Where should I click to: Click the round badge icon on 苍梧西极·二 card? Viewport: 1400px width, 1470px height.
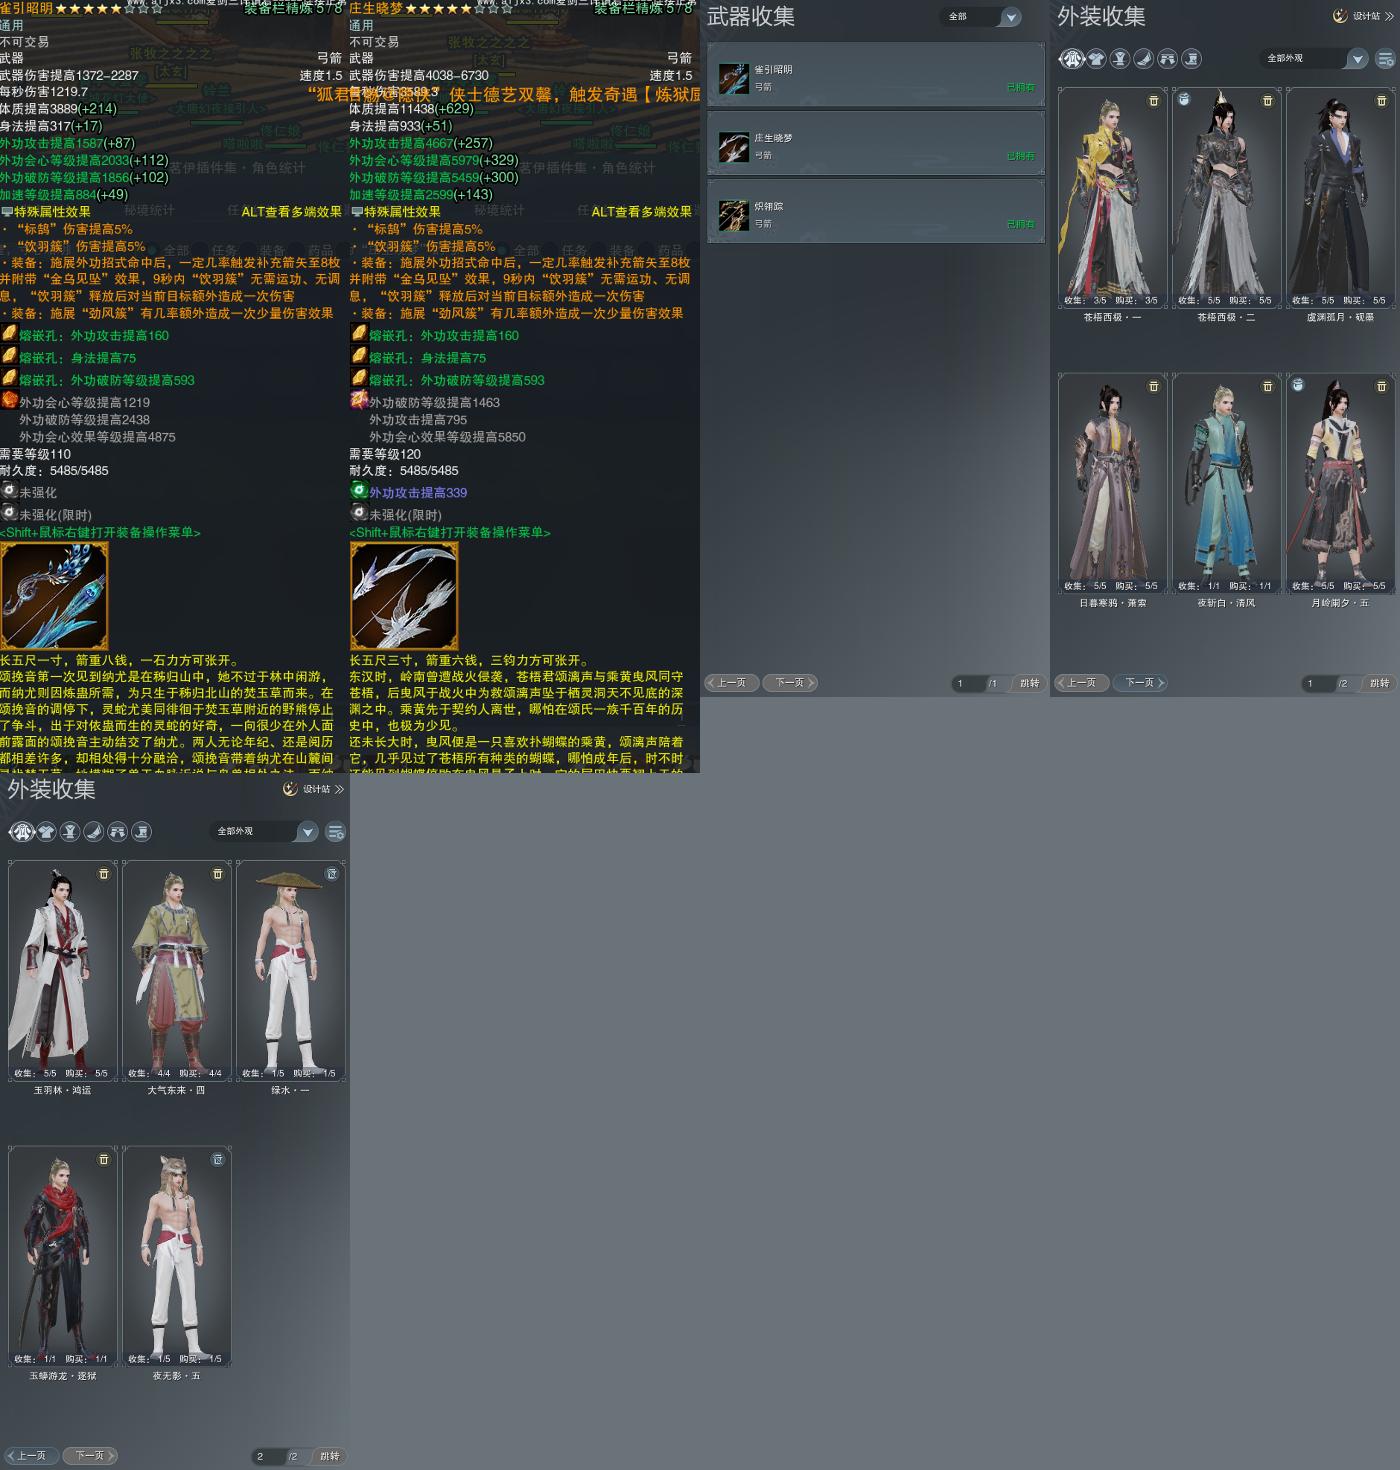pyautogui.click(x=1184, y=99)
